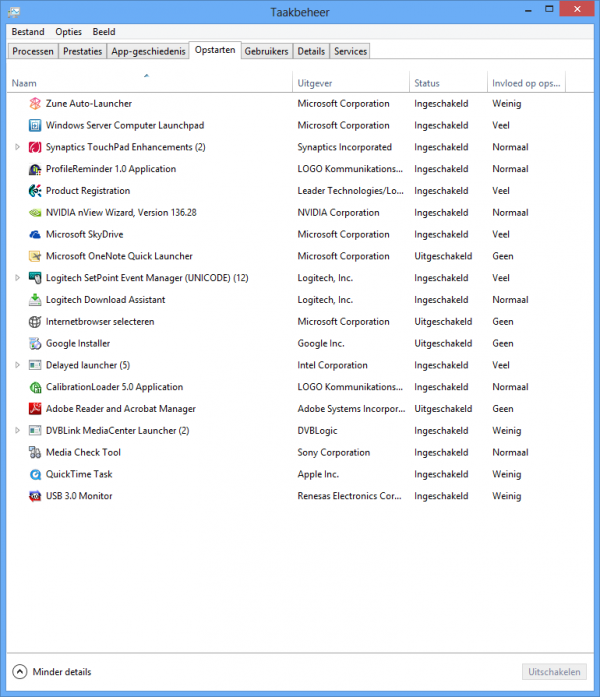
Task: Open the Bestand menu
Action: pyautogui.click(x=28, y=32)
